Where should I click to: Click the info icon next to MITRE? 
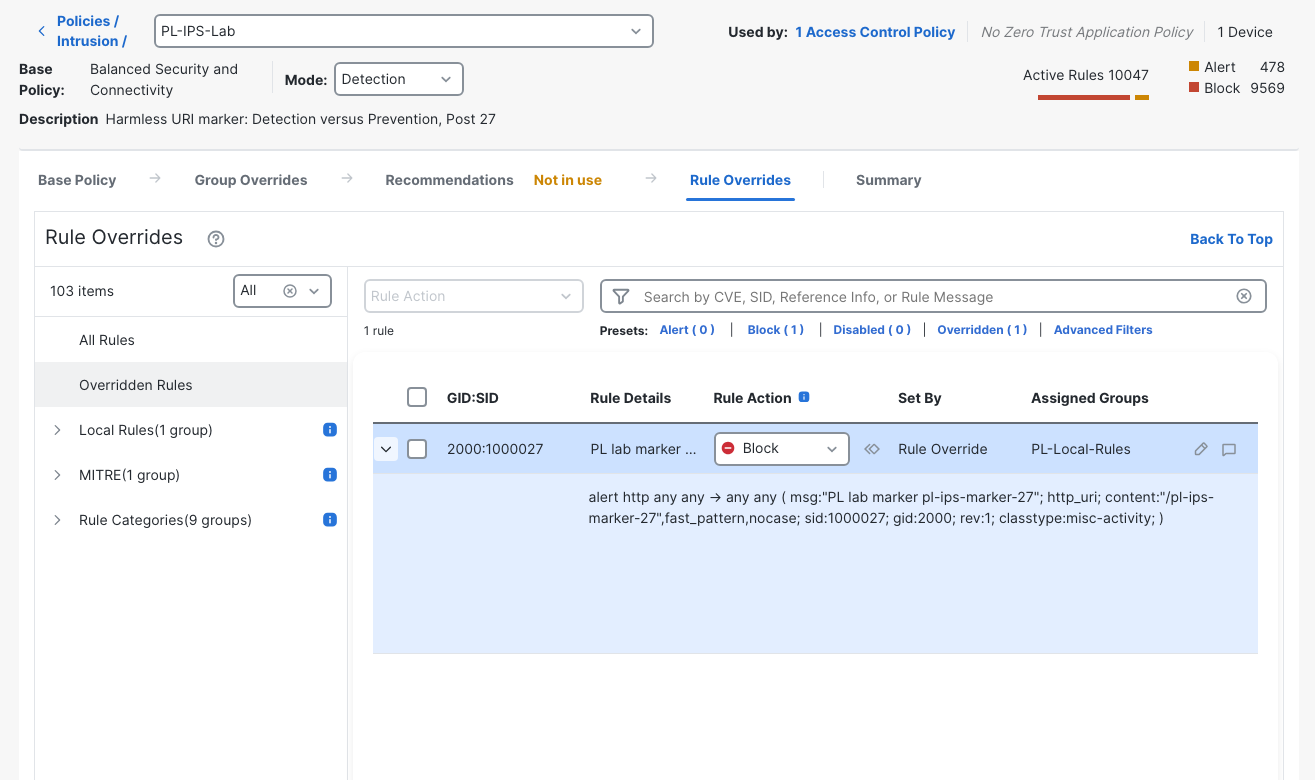[330, 475]
